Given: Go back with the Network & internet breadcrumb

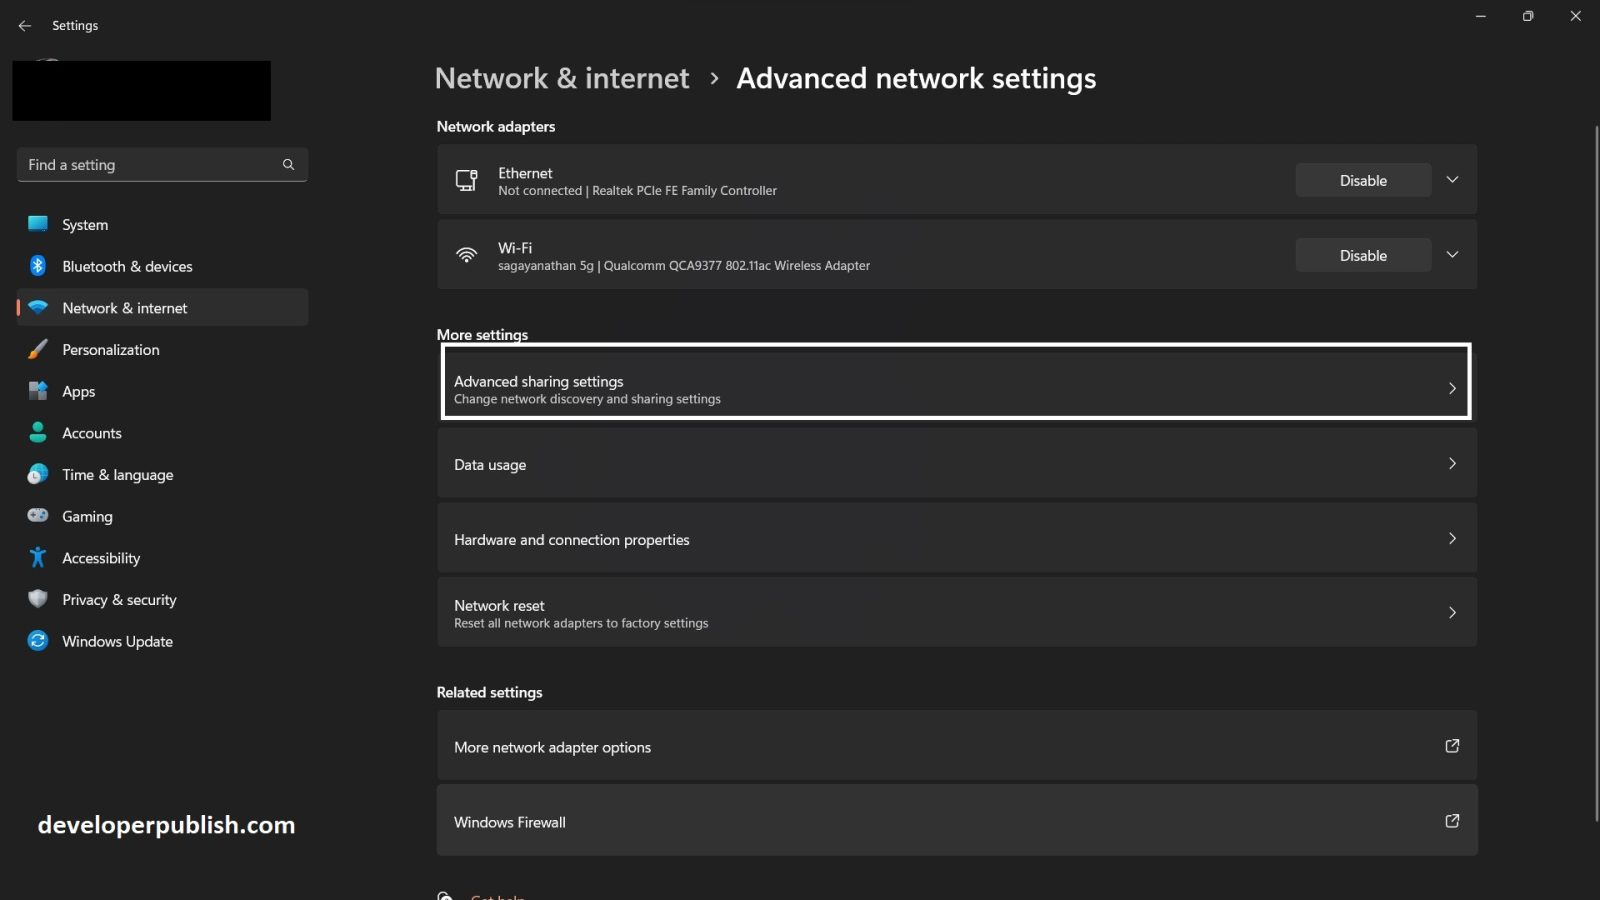Looking at the screenshot, I should [562, 78].
